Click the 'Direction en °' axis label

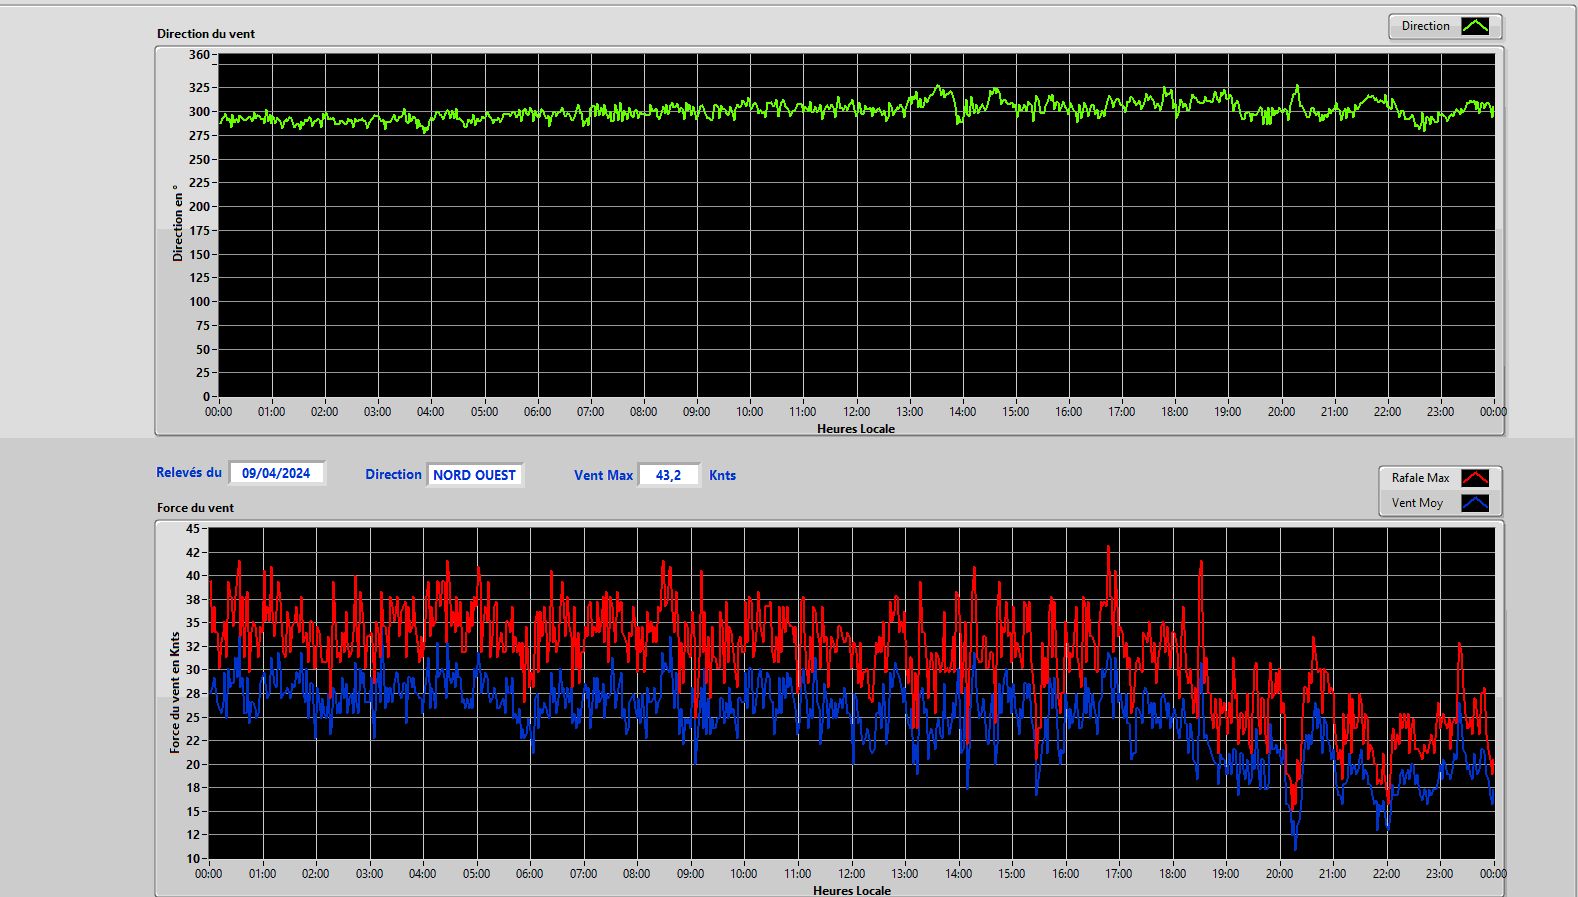coord(178,223)
